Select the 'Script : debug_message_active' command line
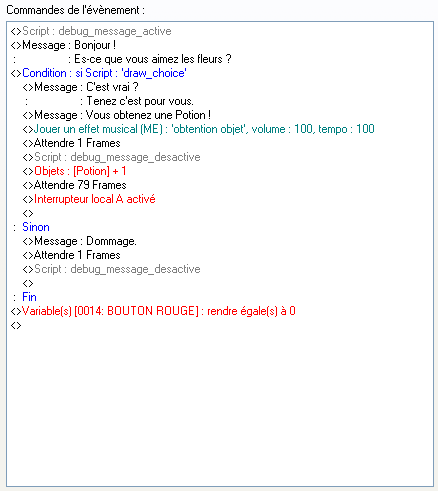Screen dimensions: 438x491 pyautogui.click(x=91, y=31)
